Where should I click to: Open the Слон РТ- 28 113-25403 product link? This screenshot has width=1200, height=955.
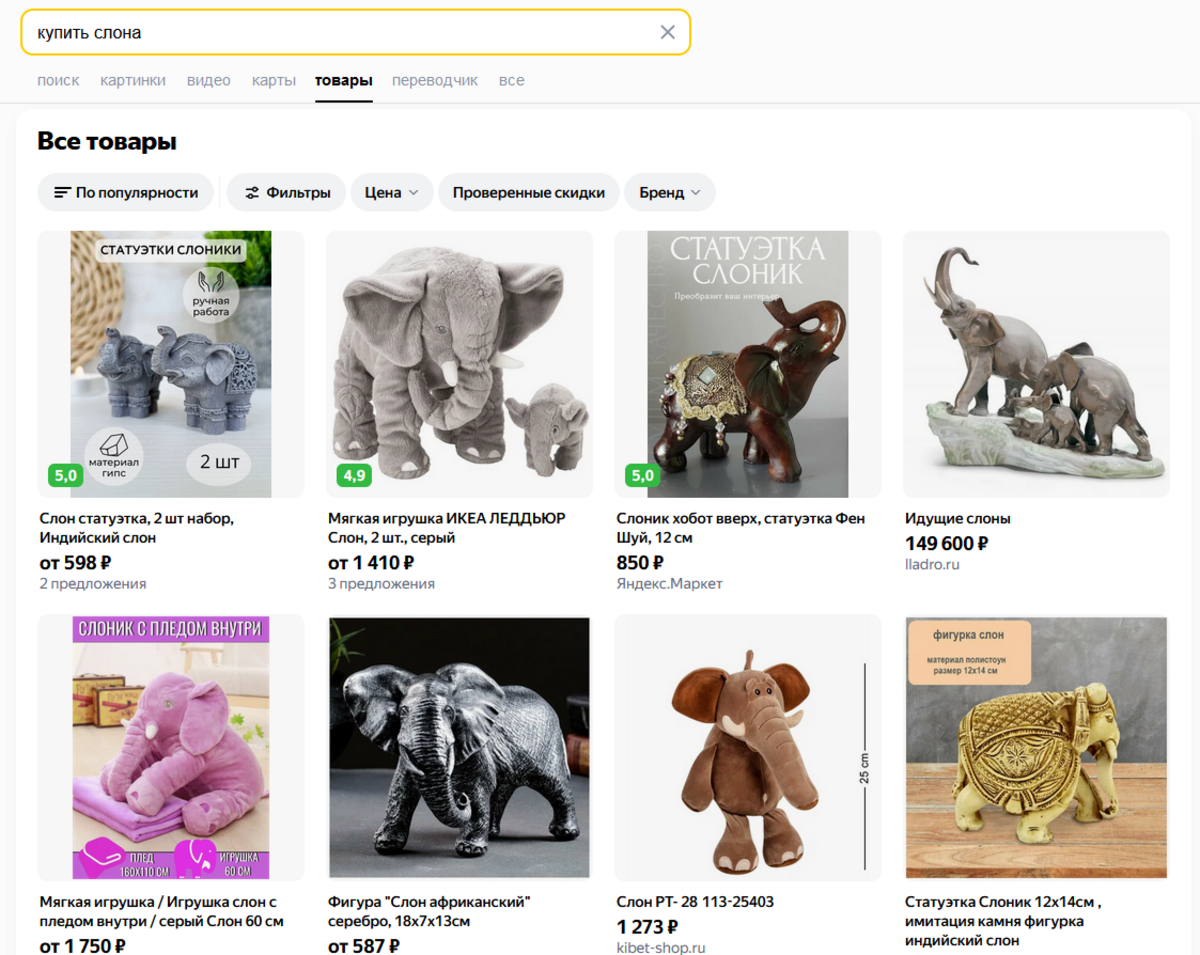tap(695, 901)
